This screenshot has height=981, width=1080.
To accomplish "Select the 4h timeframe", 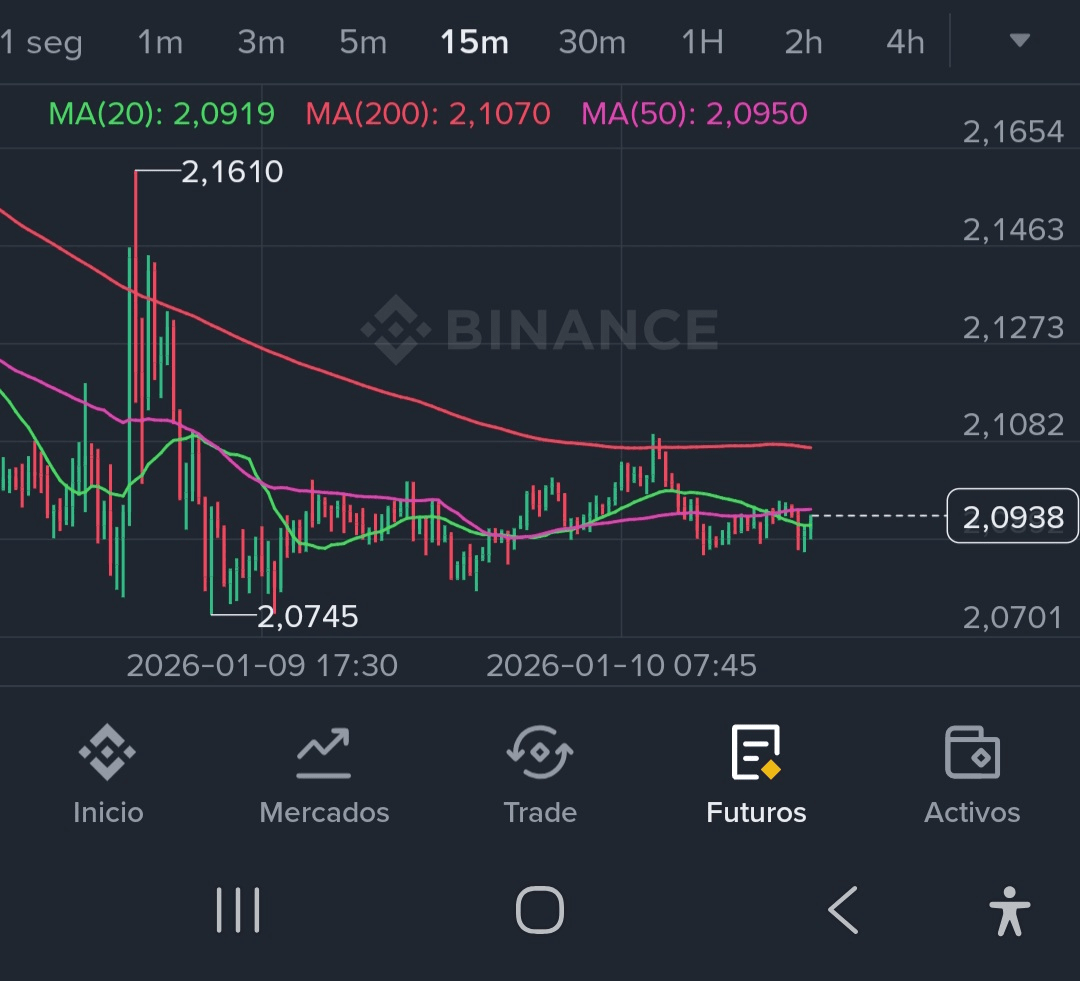I will pyautogui.click(x=905, y=42).
